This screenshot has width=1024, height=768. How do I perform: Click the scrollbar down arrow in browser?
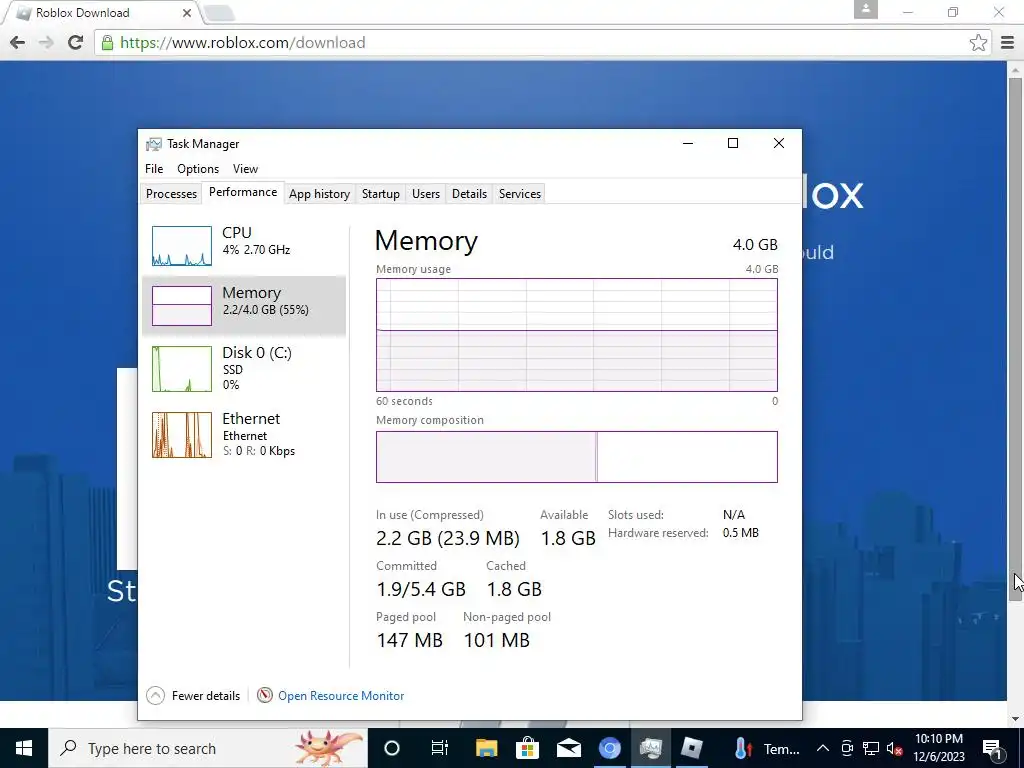coord(1016,719)
